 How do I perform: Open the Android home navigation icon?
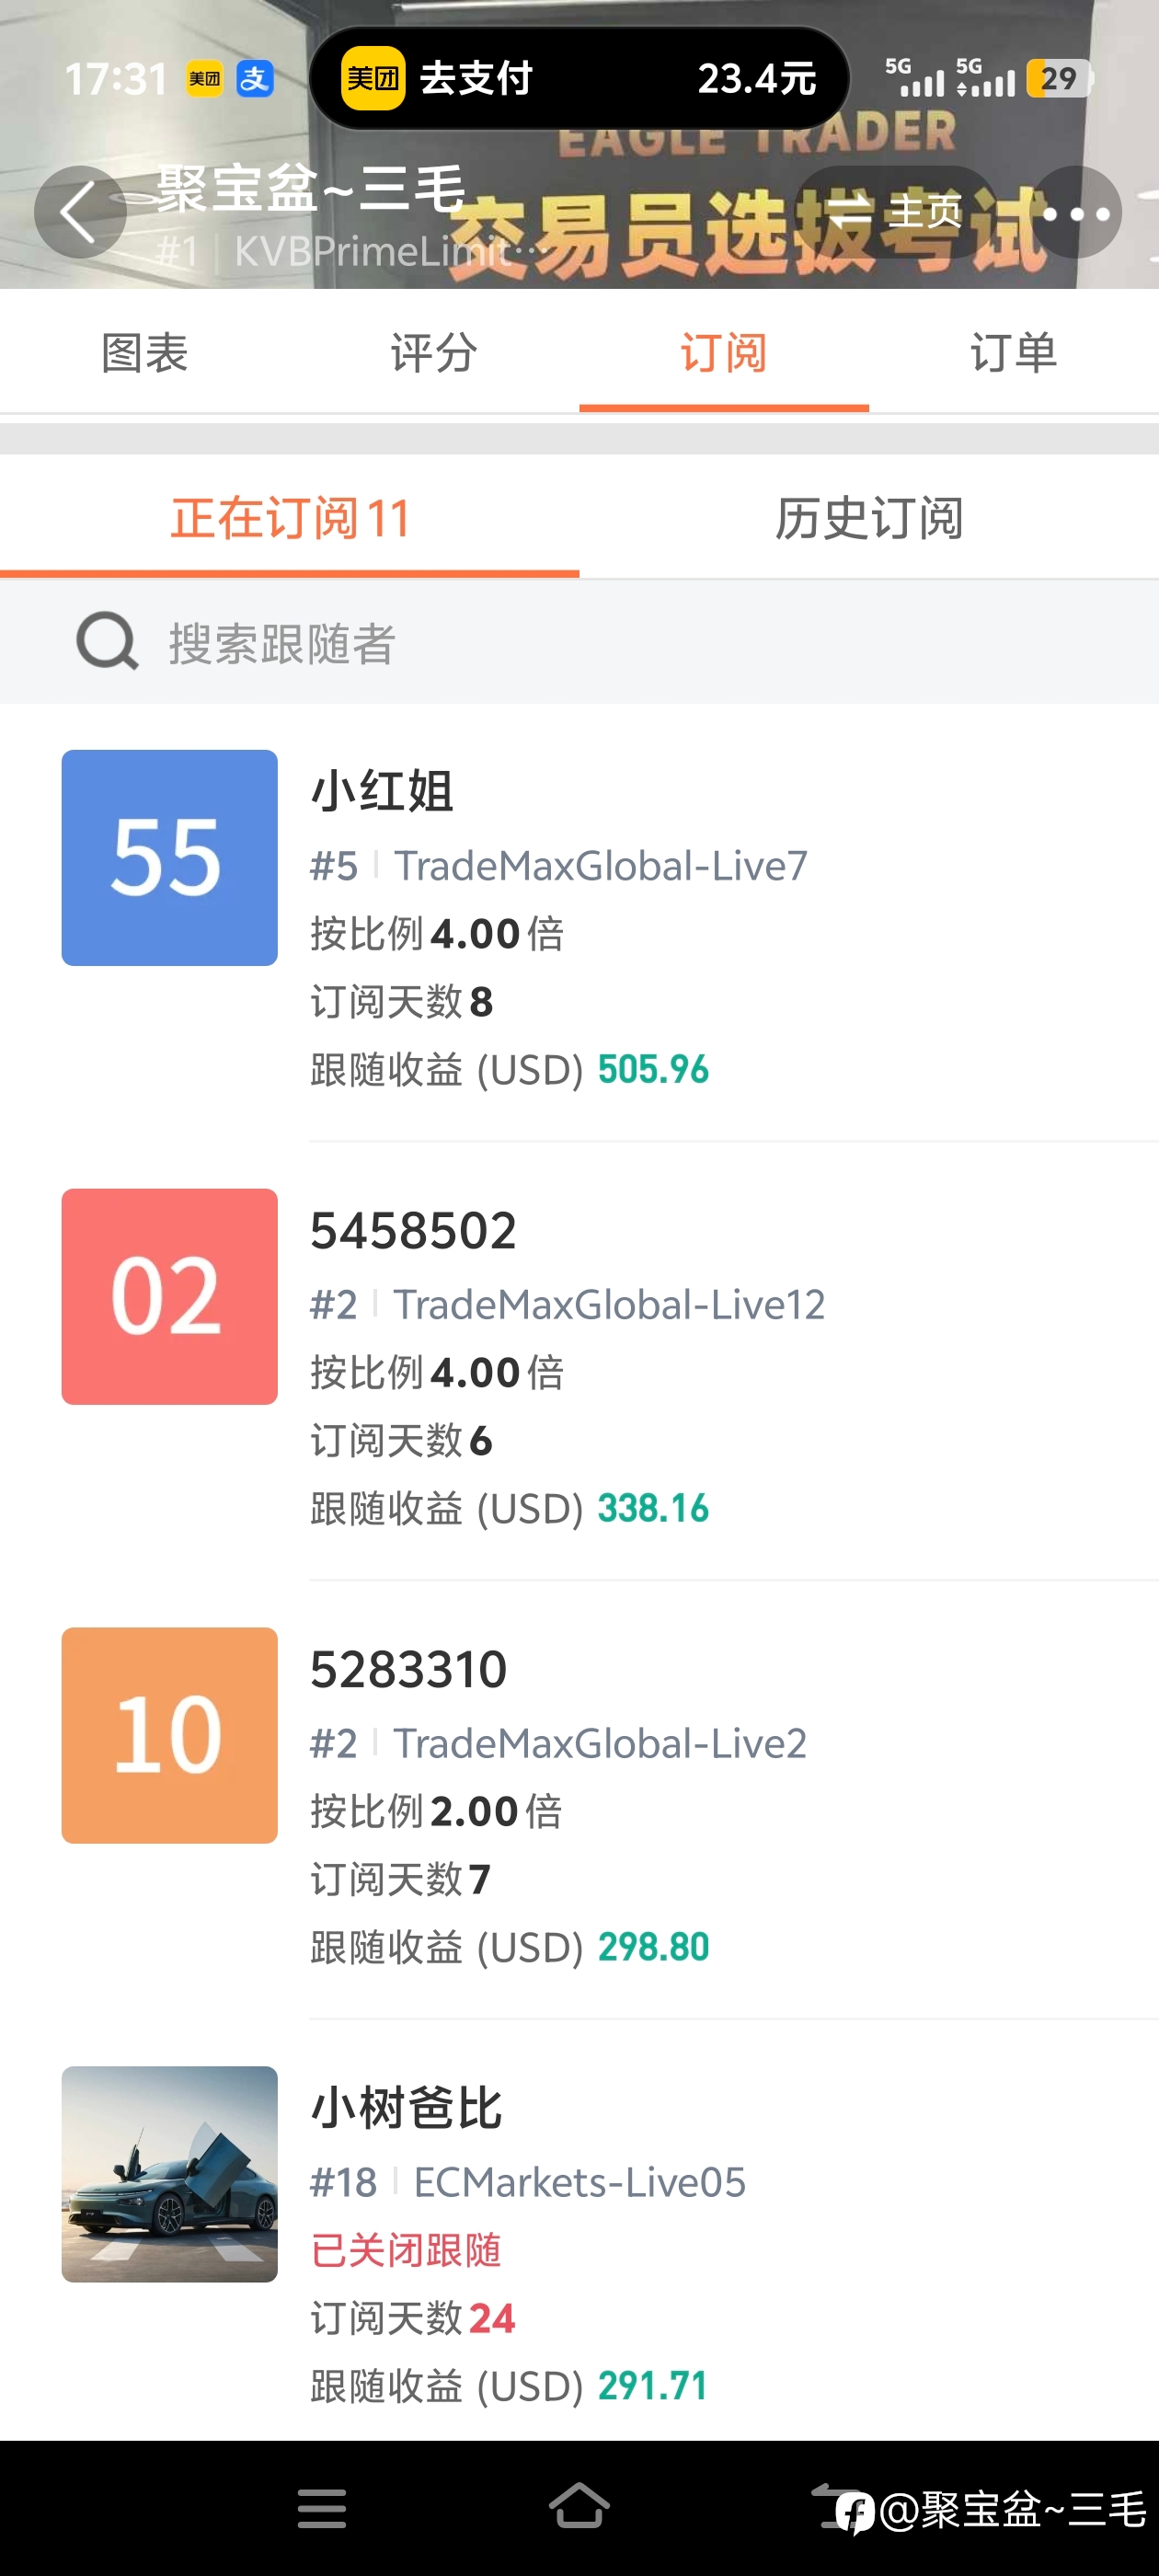pos(579,2506)
